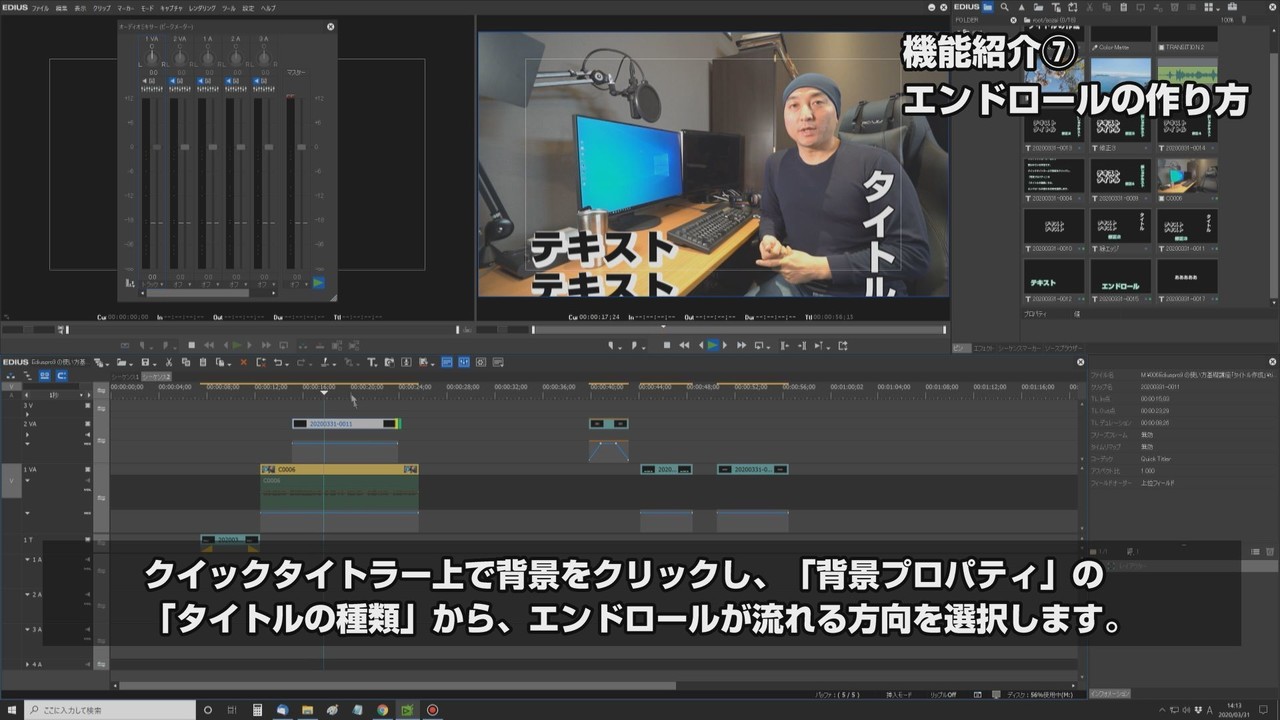Screen dimensions: 1280x720
Task: Click the save project icon
Action: coord(145,362)
